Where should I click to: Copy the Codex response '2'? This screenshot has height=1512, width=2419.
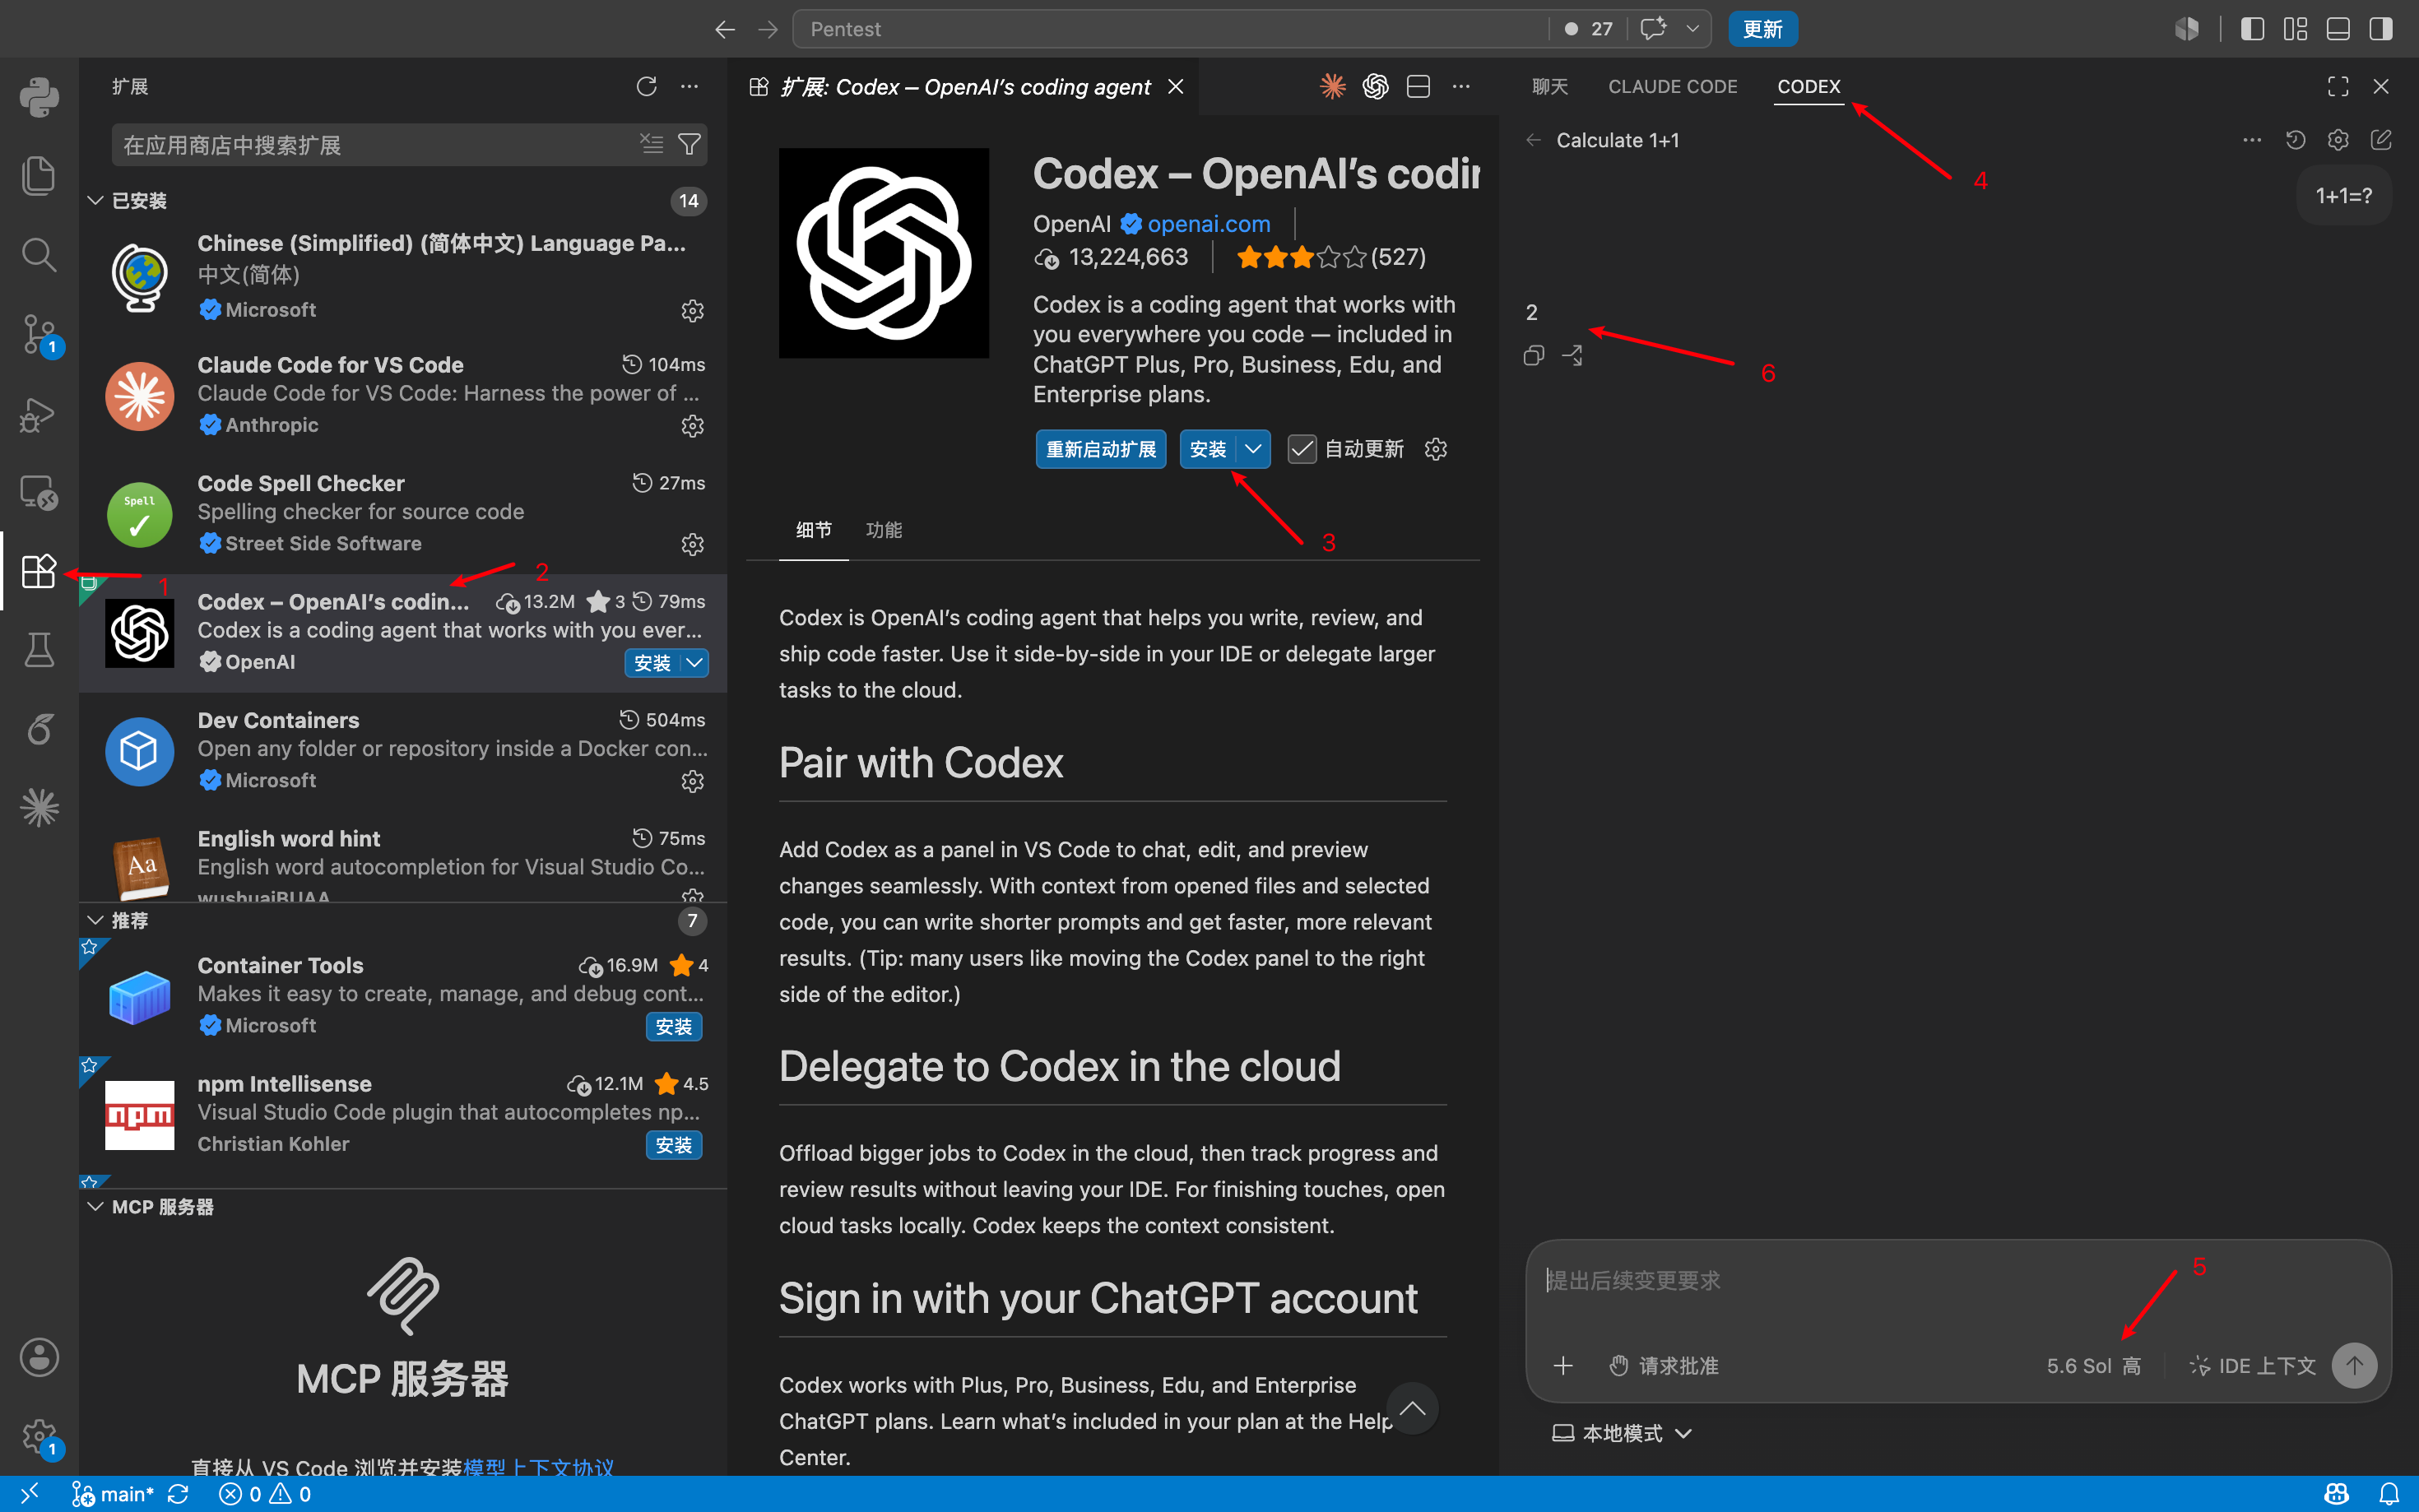coord(1533,356)
